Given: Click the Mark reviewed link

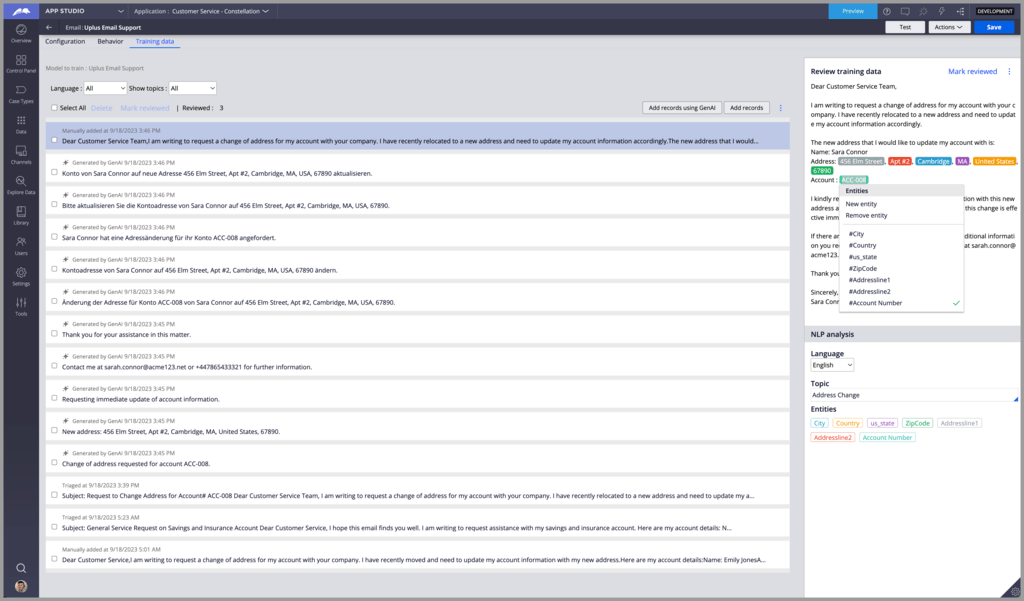Looking at the screenshot, I should 971,71.
